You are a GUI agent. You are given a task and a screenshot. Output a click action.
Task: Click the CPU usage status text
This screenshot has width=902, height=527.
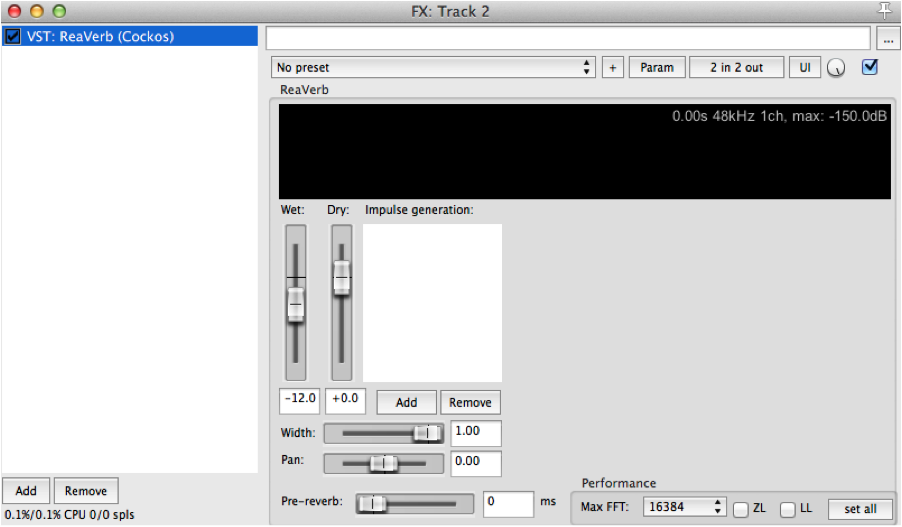tap(70, 514)
